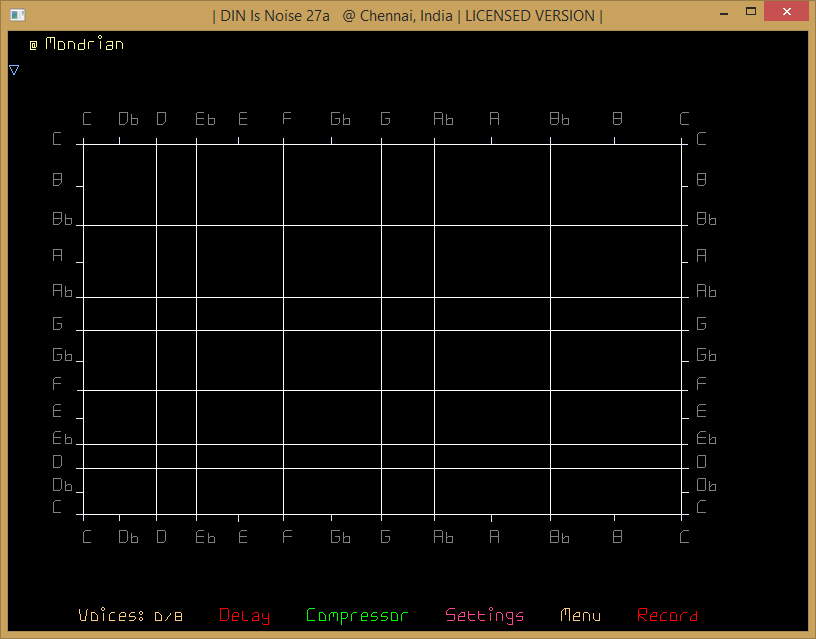Viewport: 816px width, 639px height.
Task: Open the Menu
Action: click(x=580, y=616)
